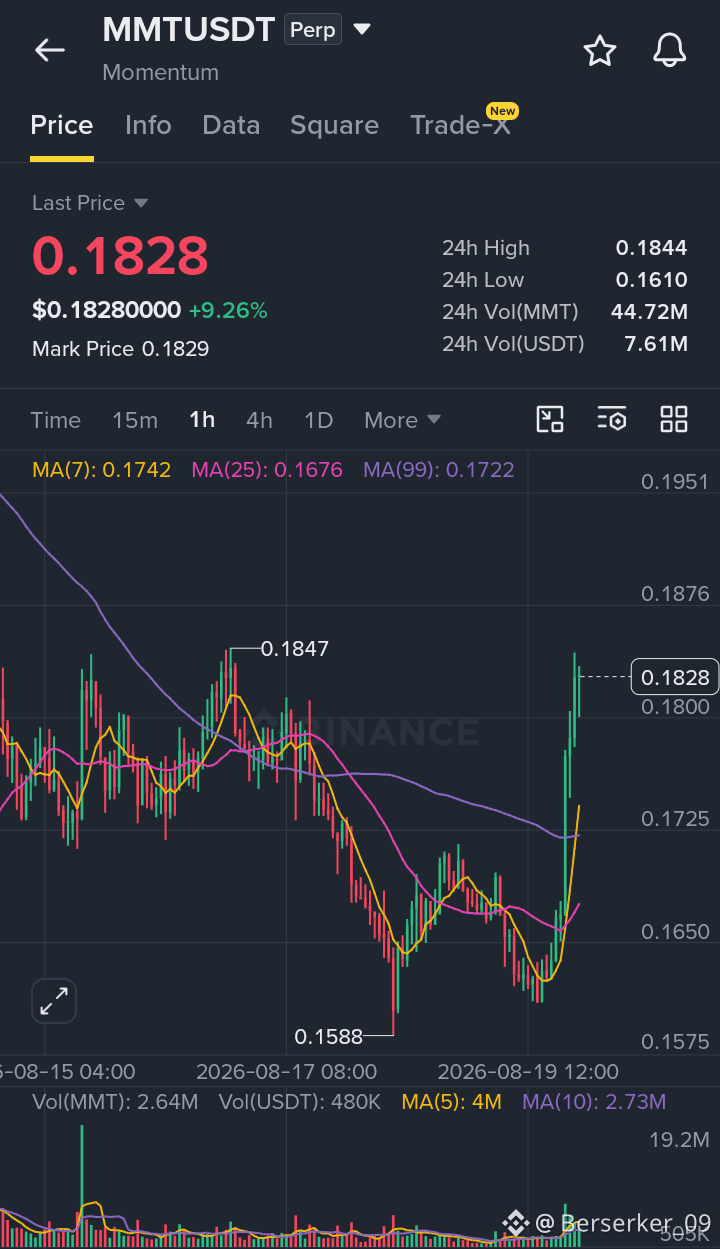Open MMTUSDT pair selector dropdown arrow
Viewport: 720px width, 1249px height.
pyautogui.click(x=362, y=30)
